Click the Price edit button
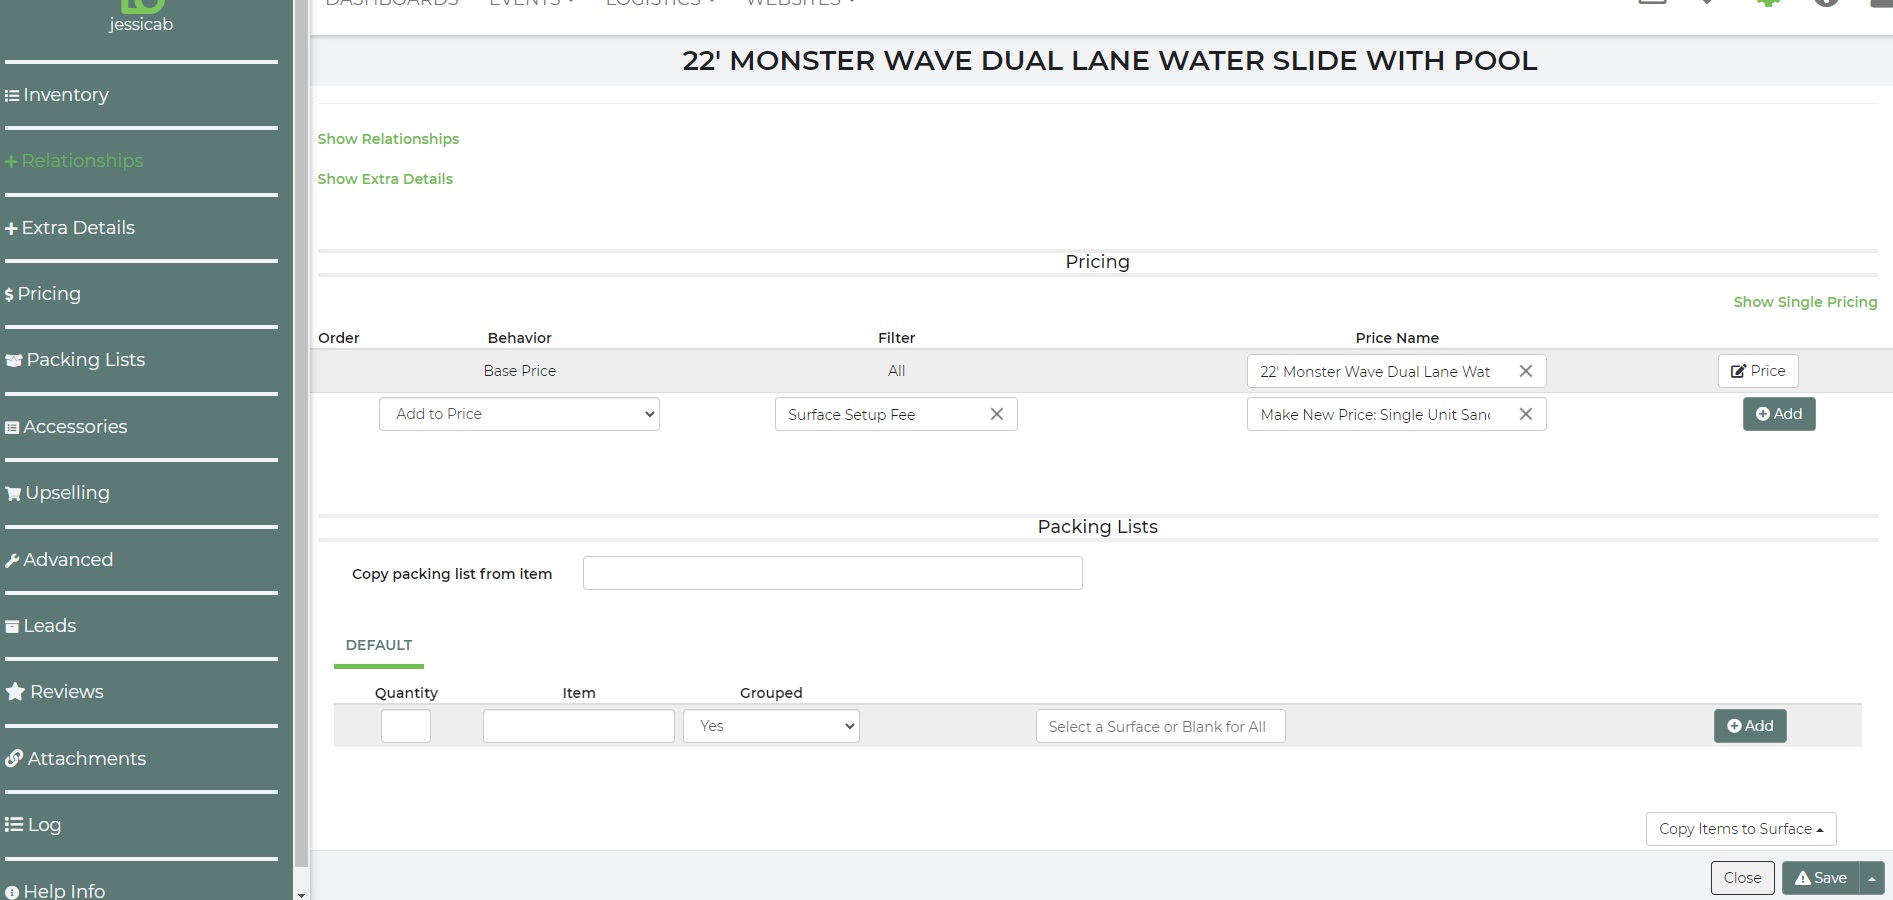The image size is (1893, 900). (x=1757, y=371)
